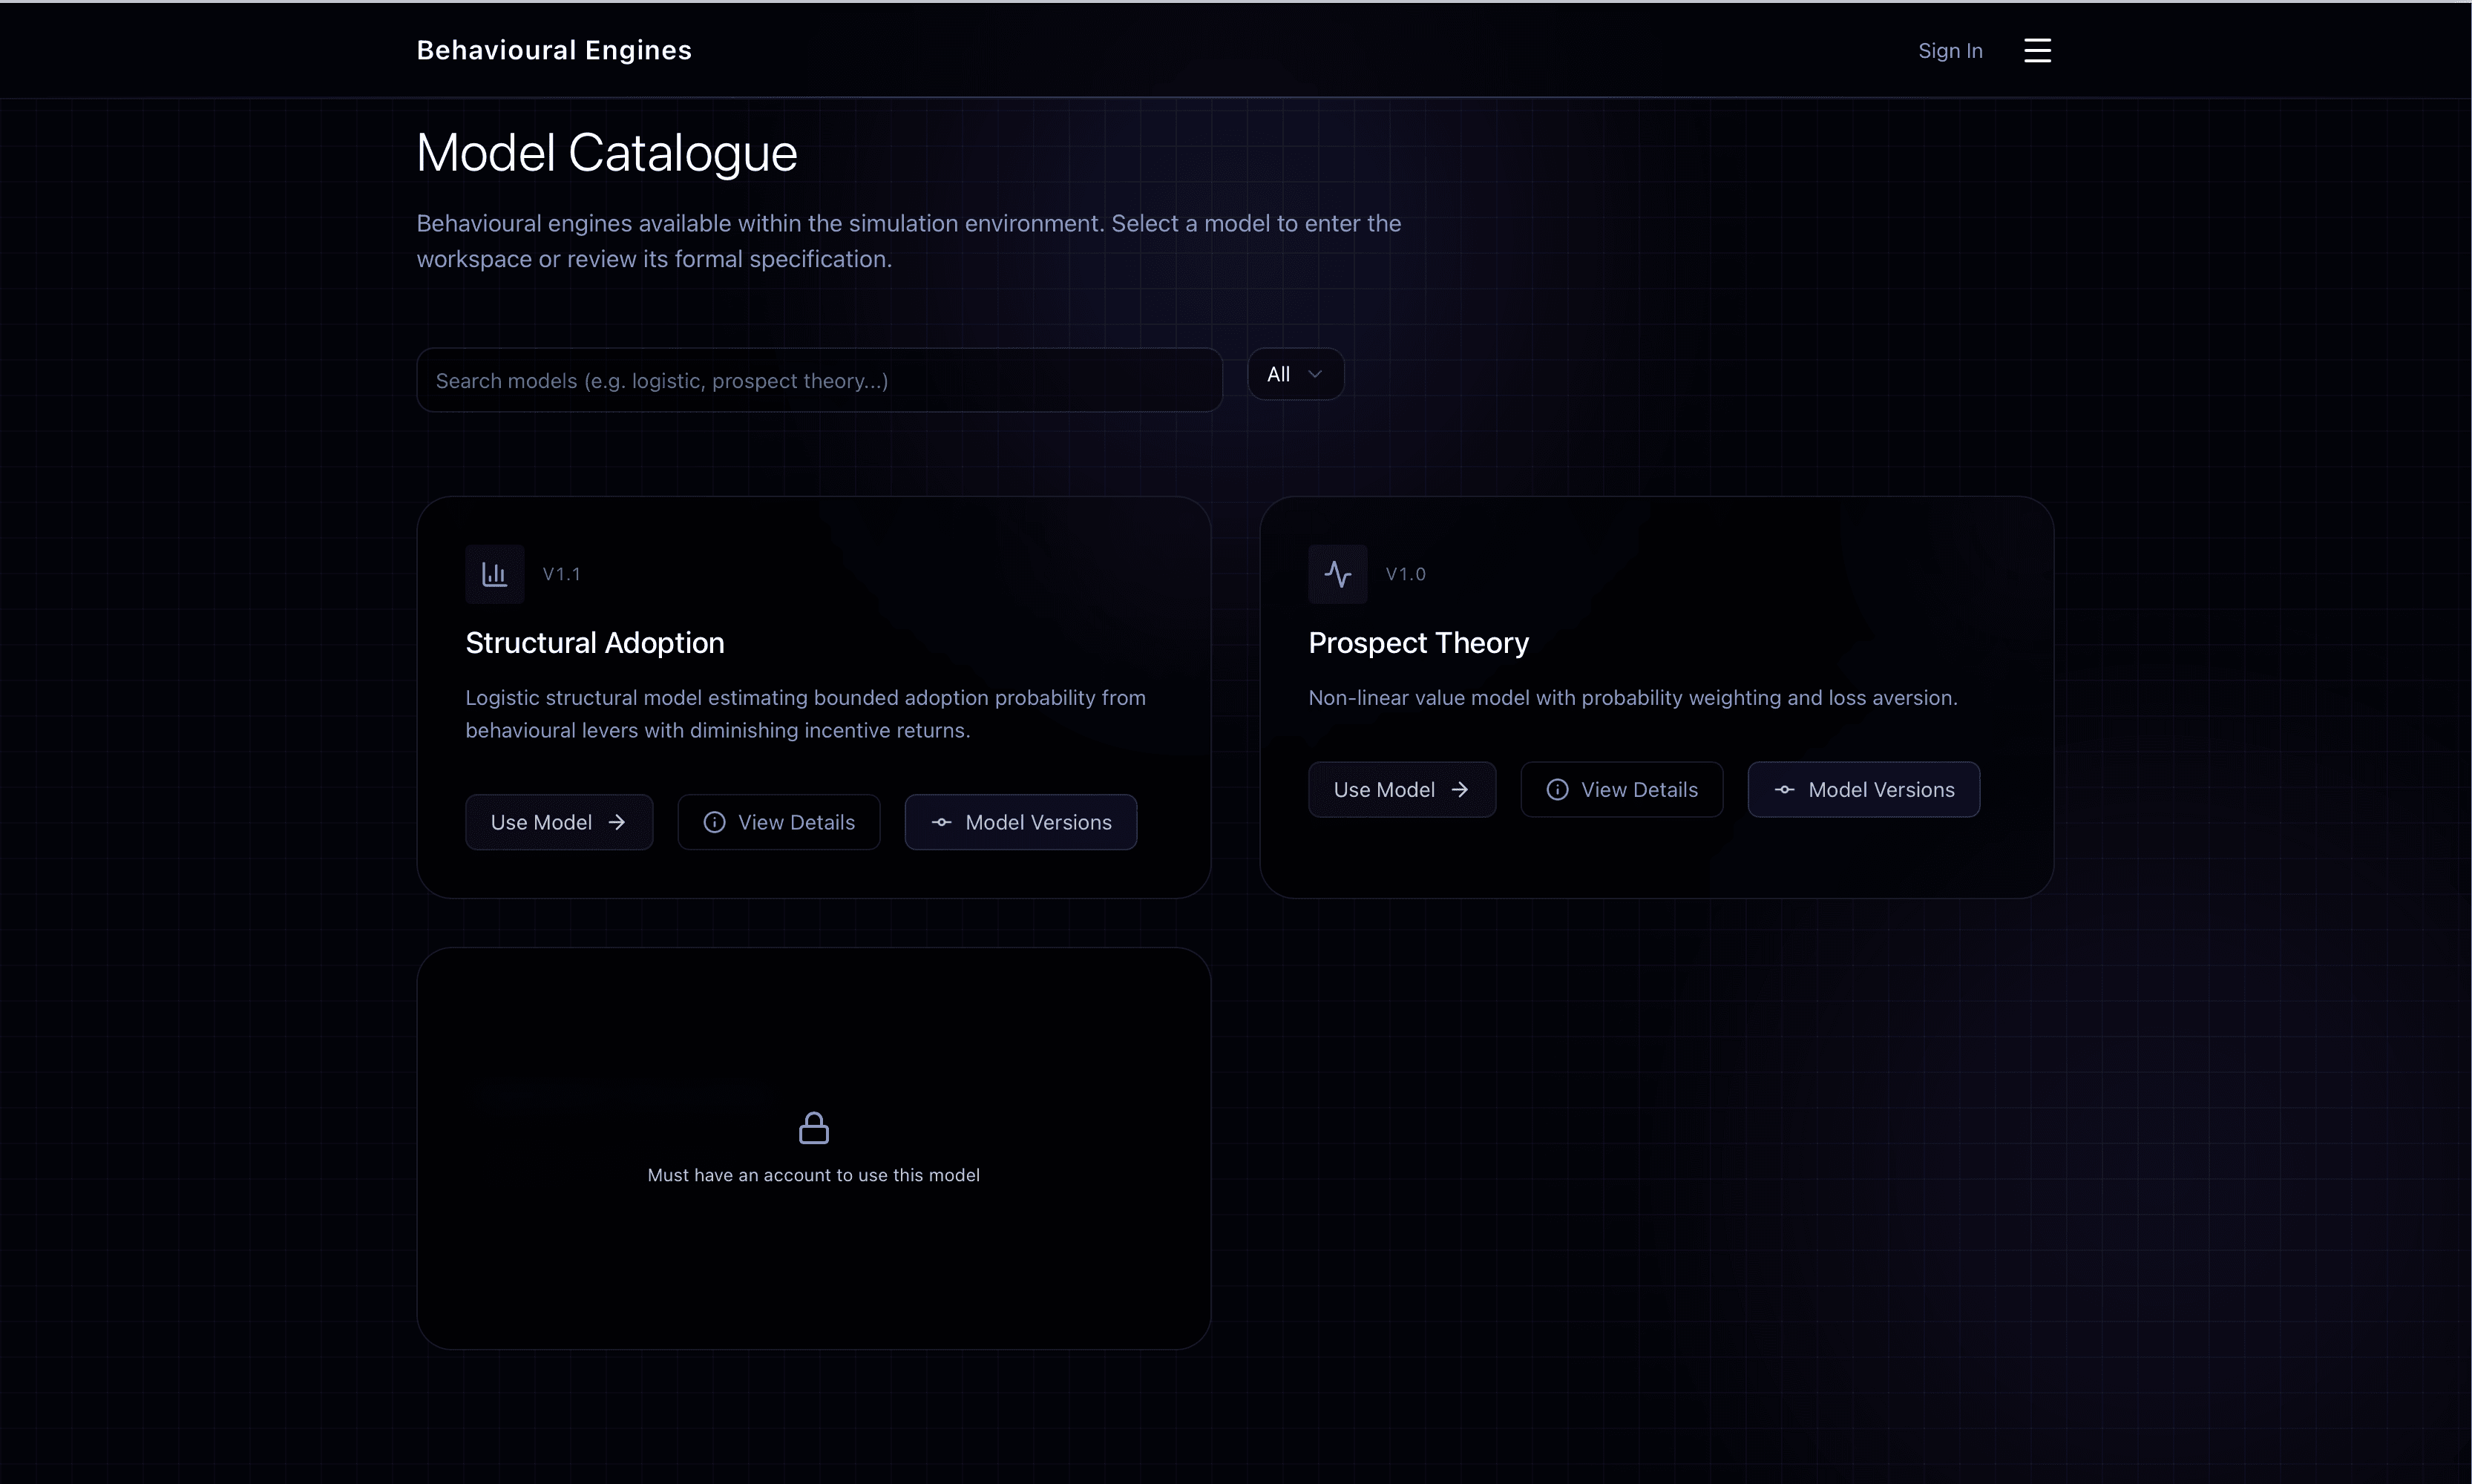Click the commit icon in Structural Adoption's Model Versions
The height and width of the screenshot is (1484, 2472).
tap(941, 821)
